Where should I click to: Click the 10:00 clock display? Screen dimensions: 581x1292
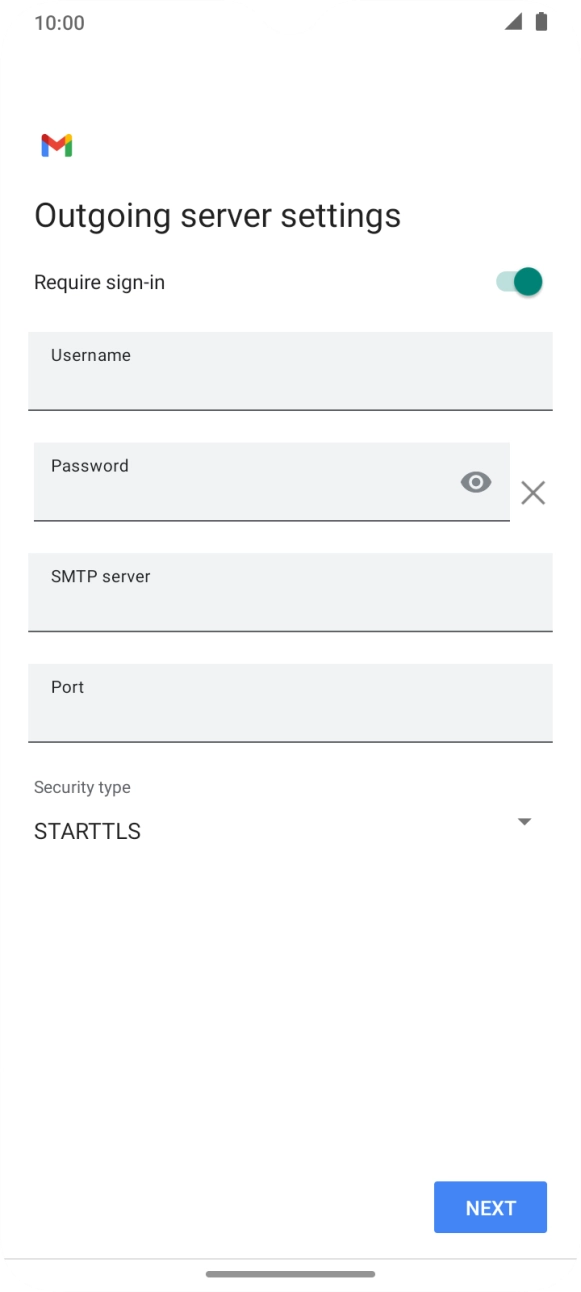click(57, 22)
